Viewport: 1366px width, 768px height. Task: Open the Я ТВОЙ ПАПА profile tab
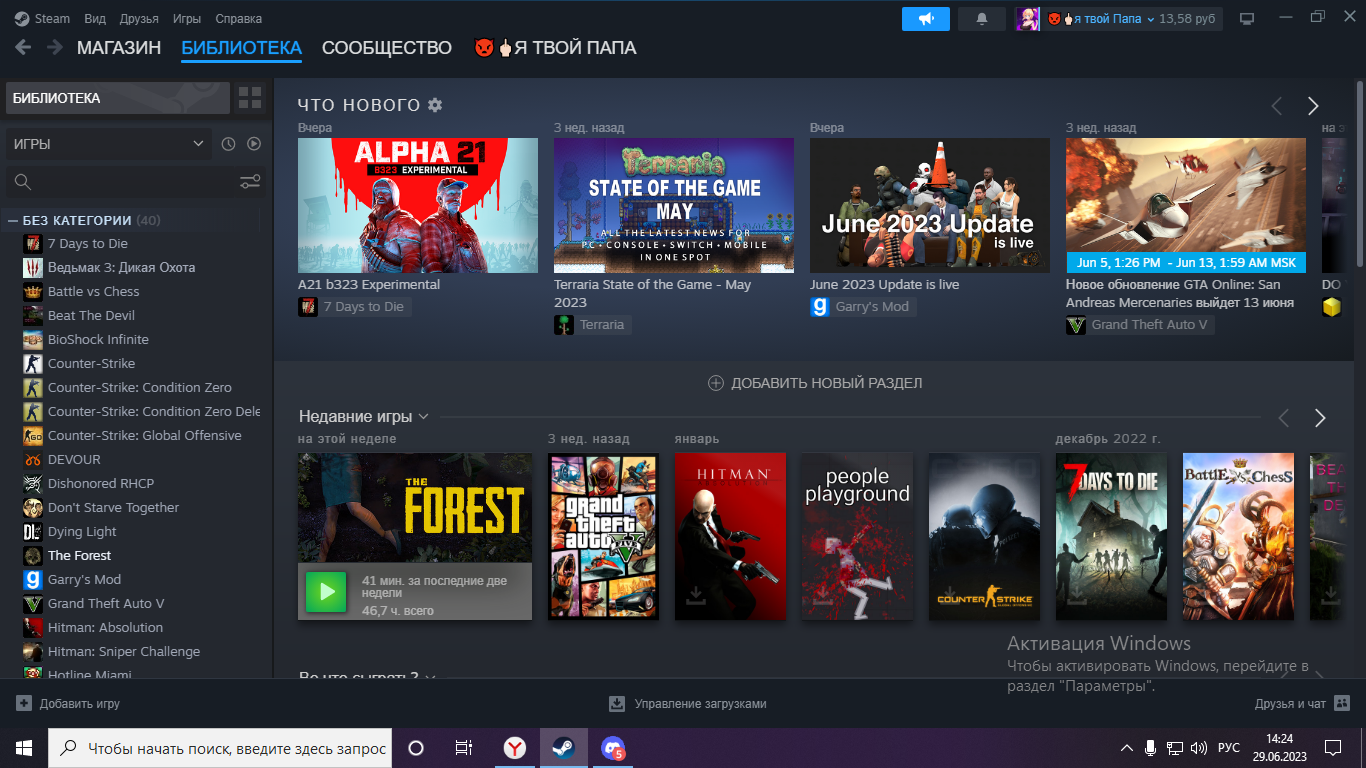point(555,48)
